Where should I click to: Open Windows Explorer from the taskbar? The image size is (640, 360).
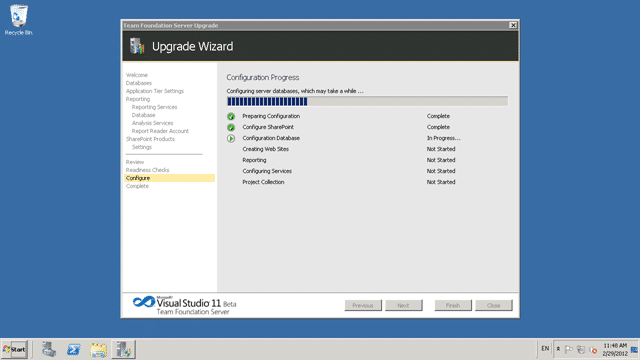98,350
